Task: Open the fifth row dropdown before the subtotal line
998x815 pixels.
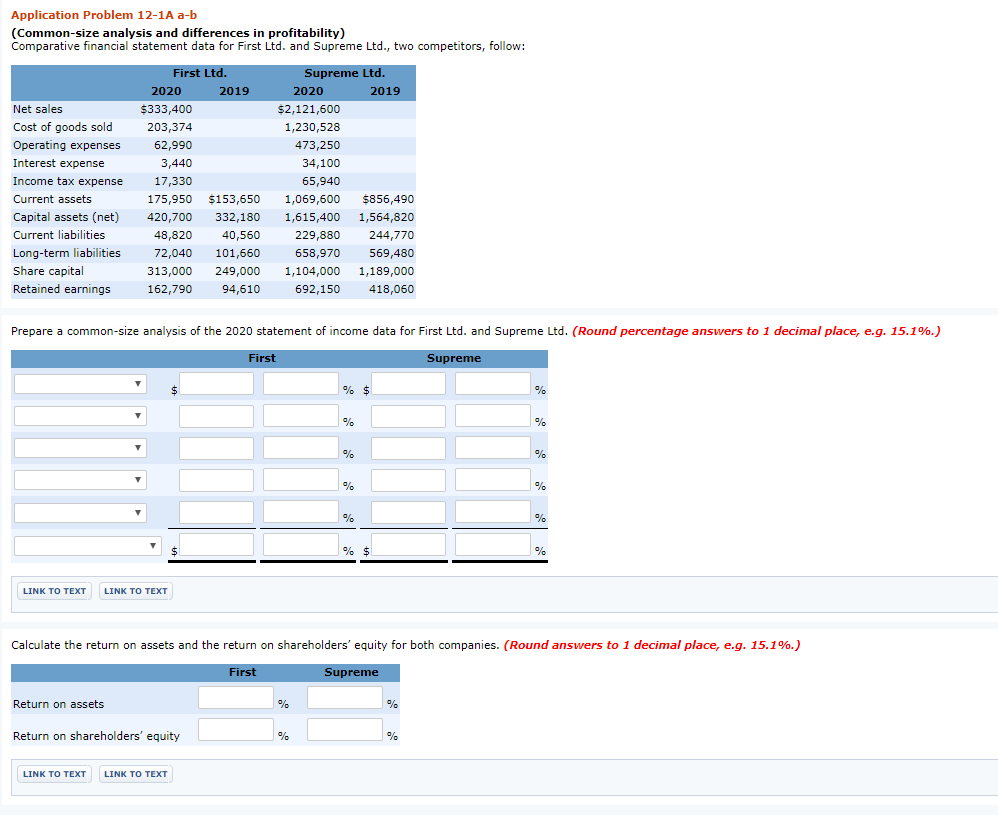Action: coord(80,512)
